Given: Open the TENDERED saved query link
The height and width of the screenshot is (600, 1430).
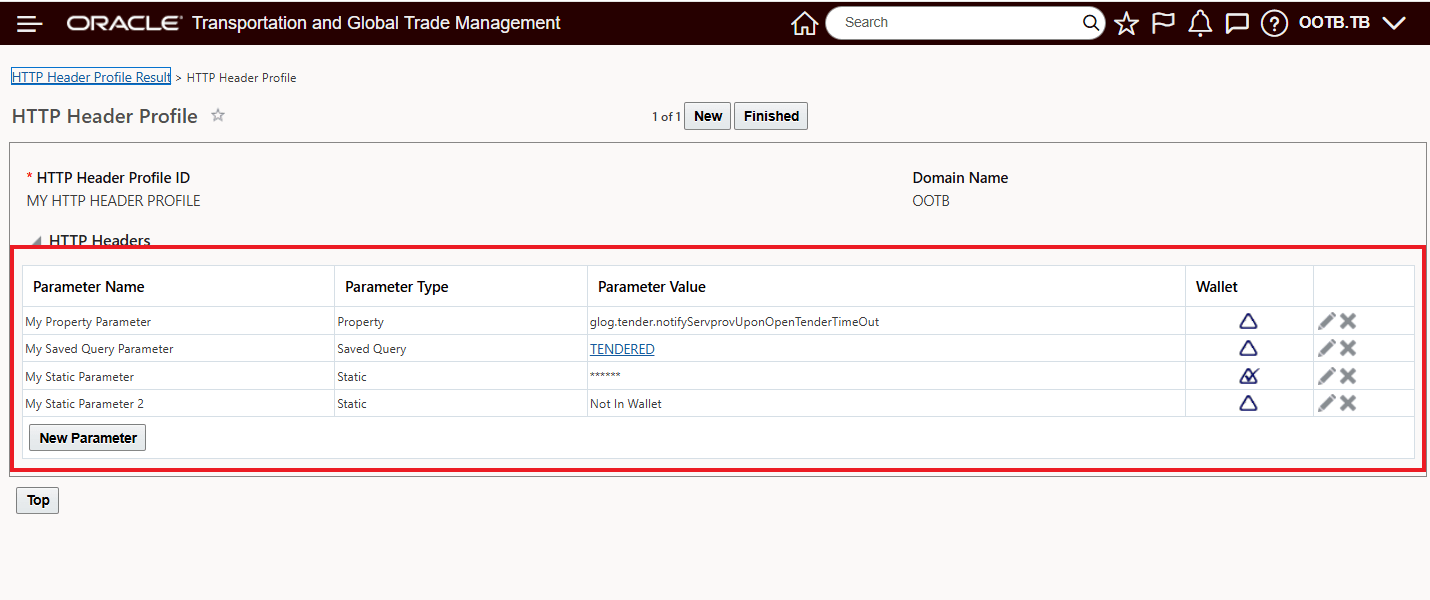Looking at the screenshot, I should 620,348.
